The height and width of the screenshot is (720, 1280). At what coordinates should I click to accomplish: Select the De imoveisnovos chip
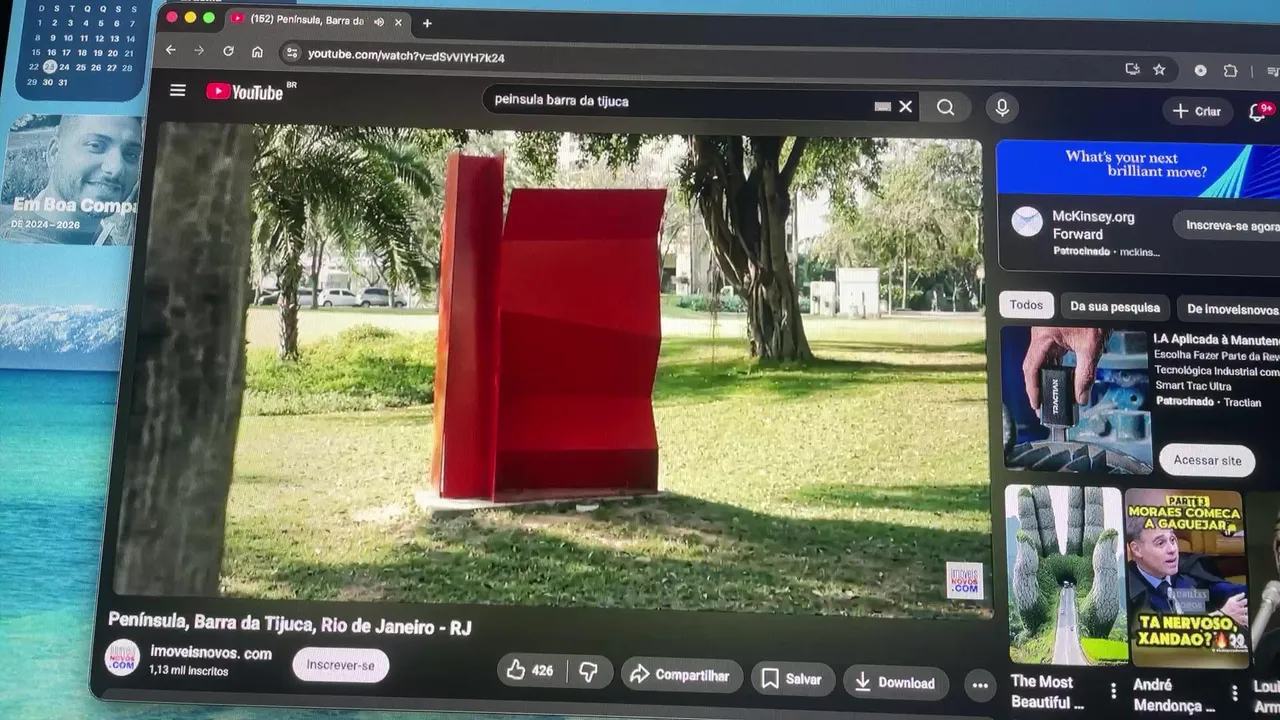tap(1232, 309)
